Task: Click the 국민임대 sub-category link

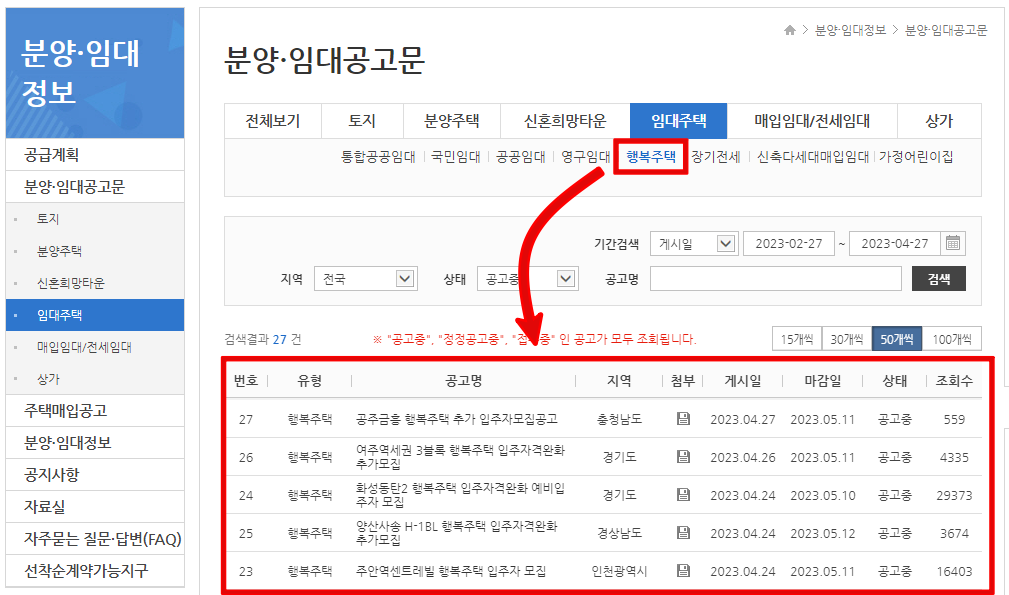Action: [x=456, y=157]
